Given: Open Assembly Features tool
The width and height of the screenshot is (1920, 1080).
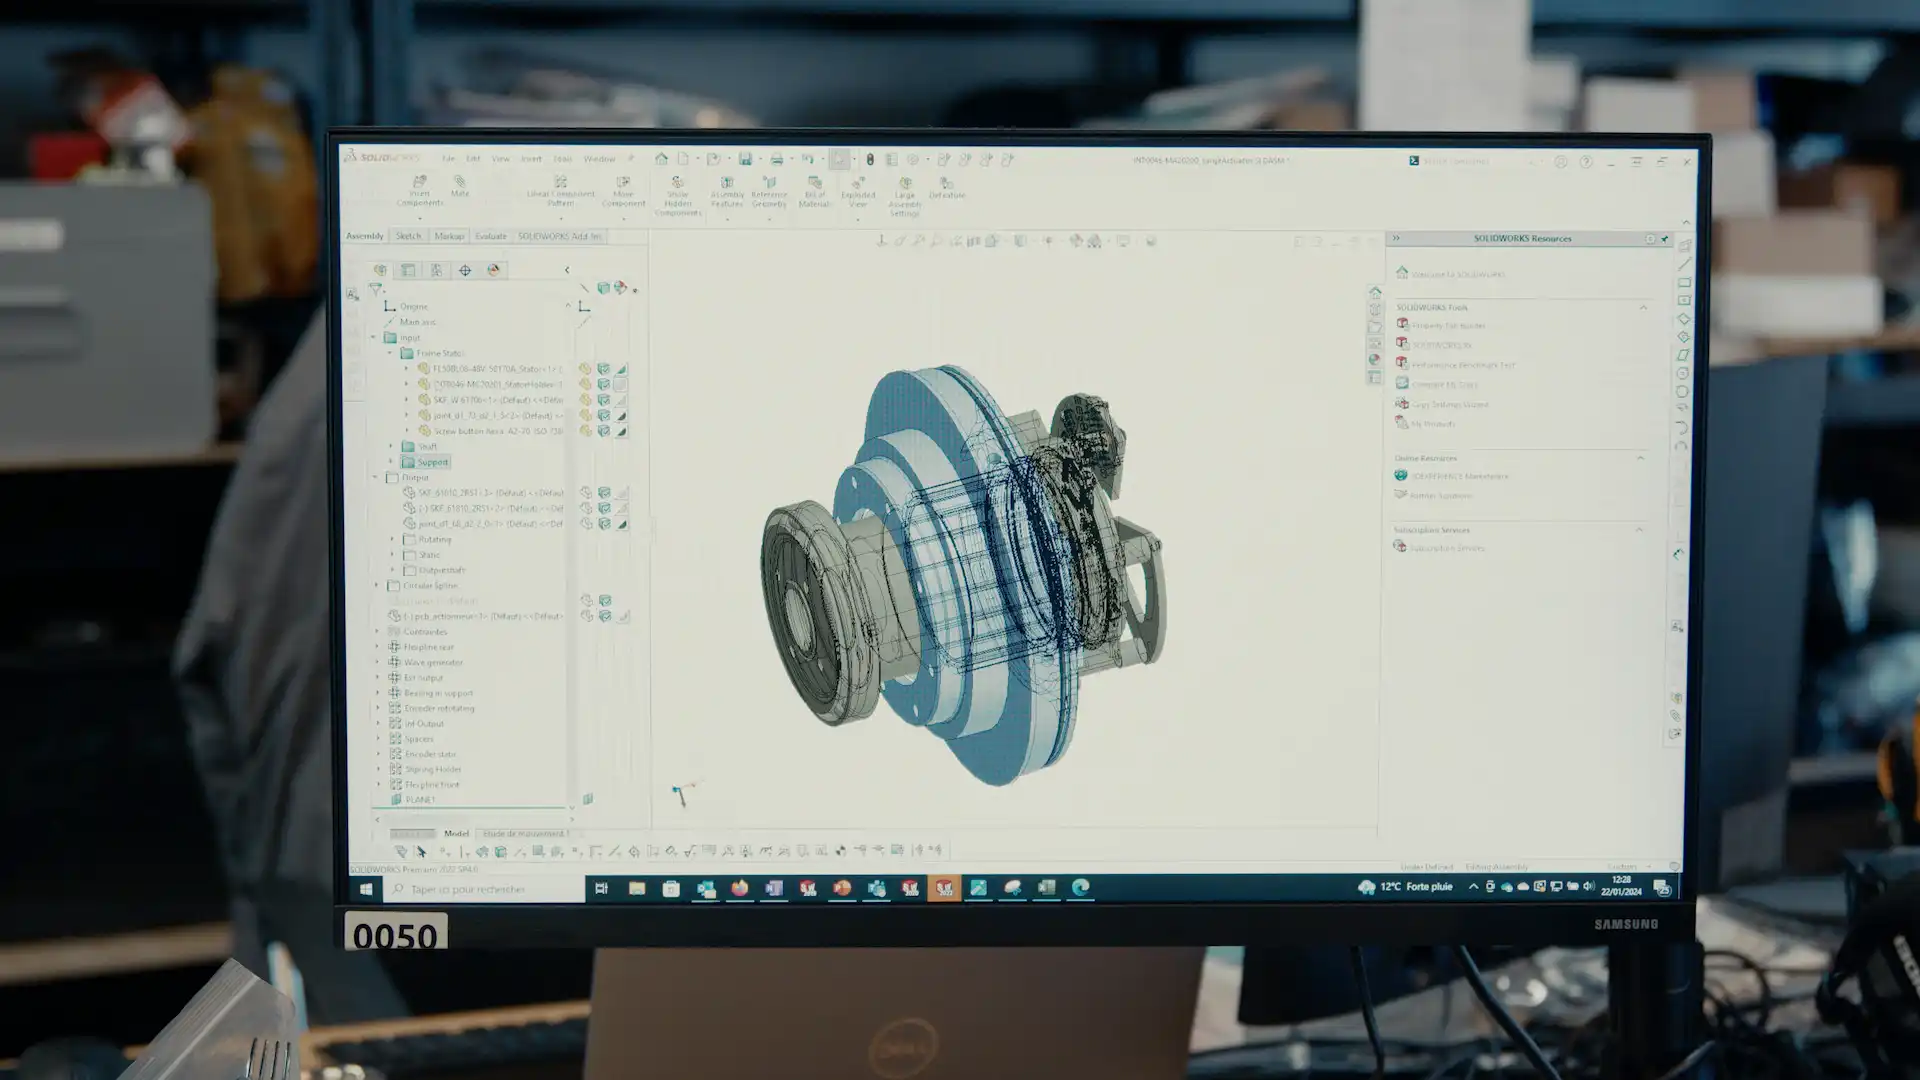Looking at the screenshot, I should tap(727, 192).
